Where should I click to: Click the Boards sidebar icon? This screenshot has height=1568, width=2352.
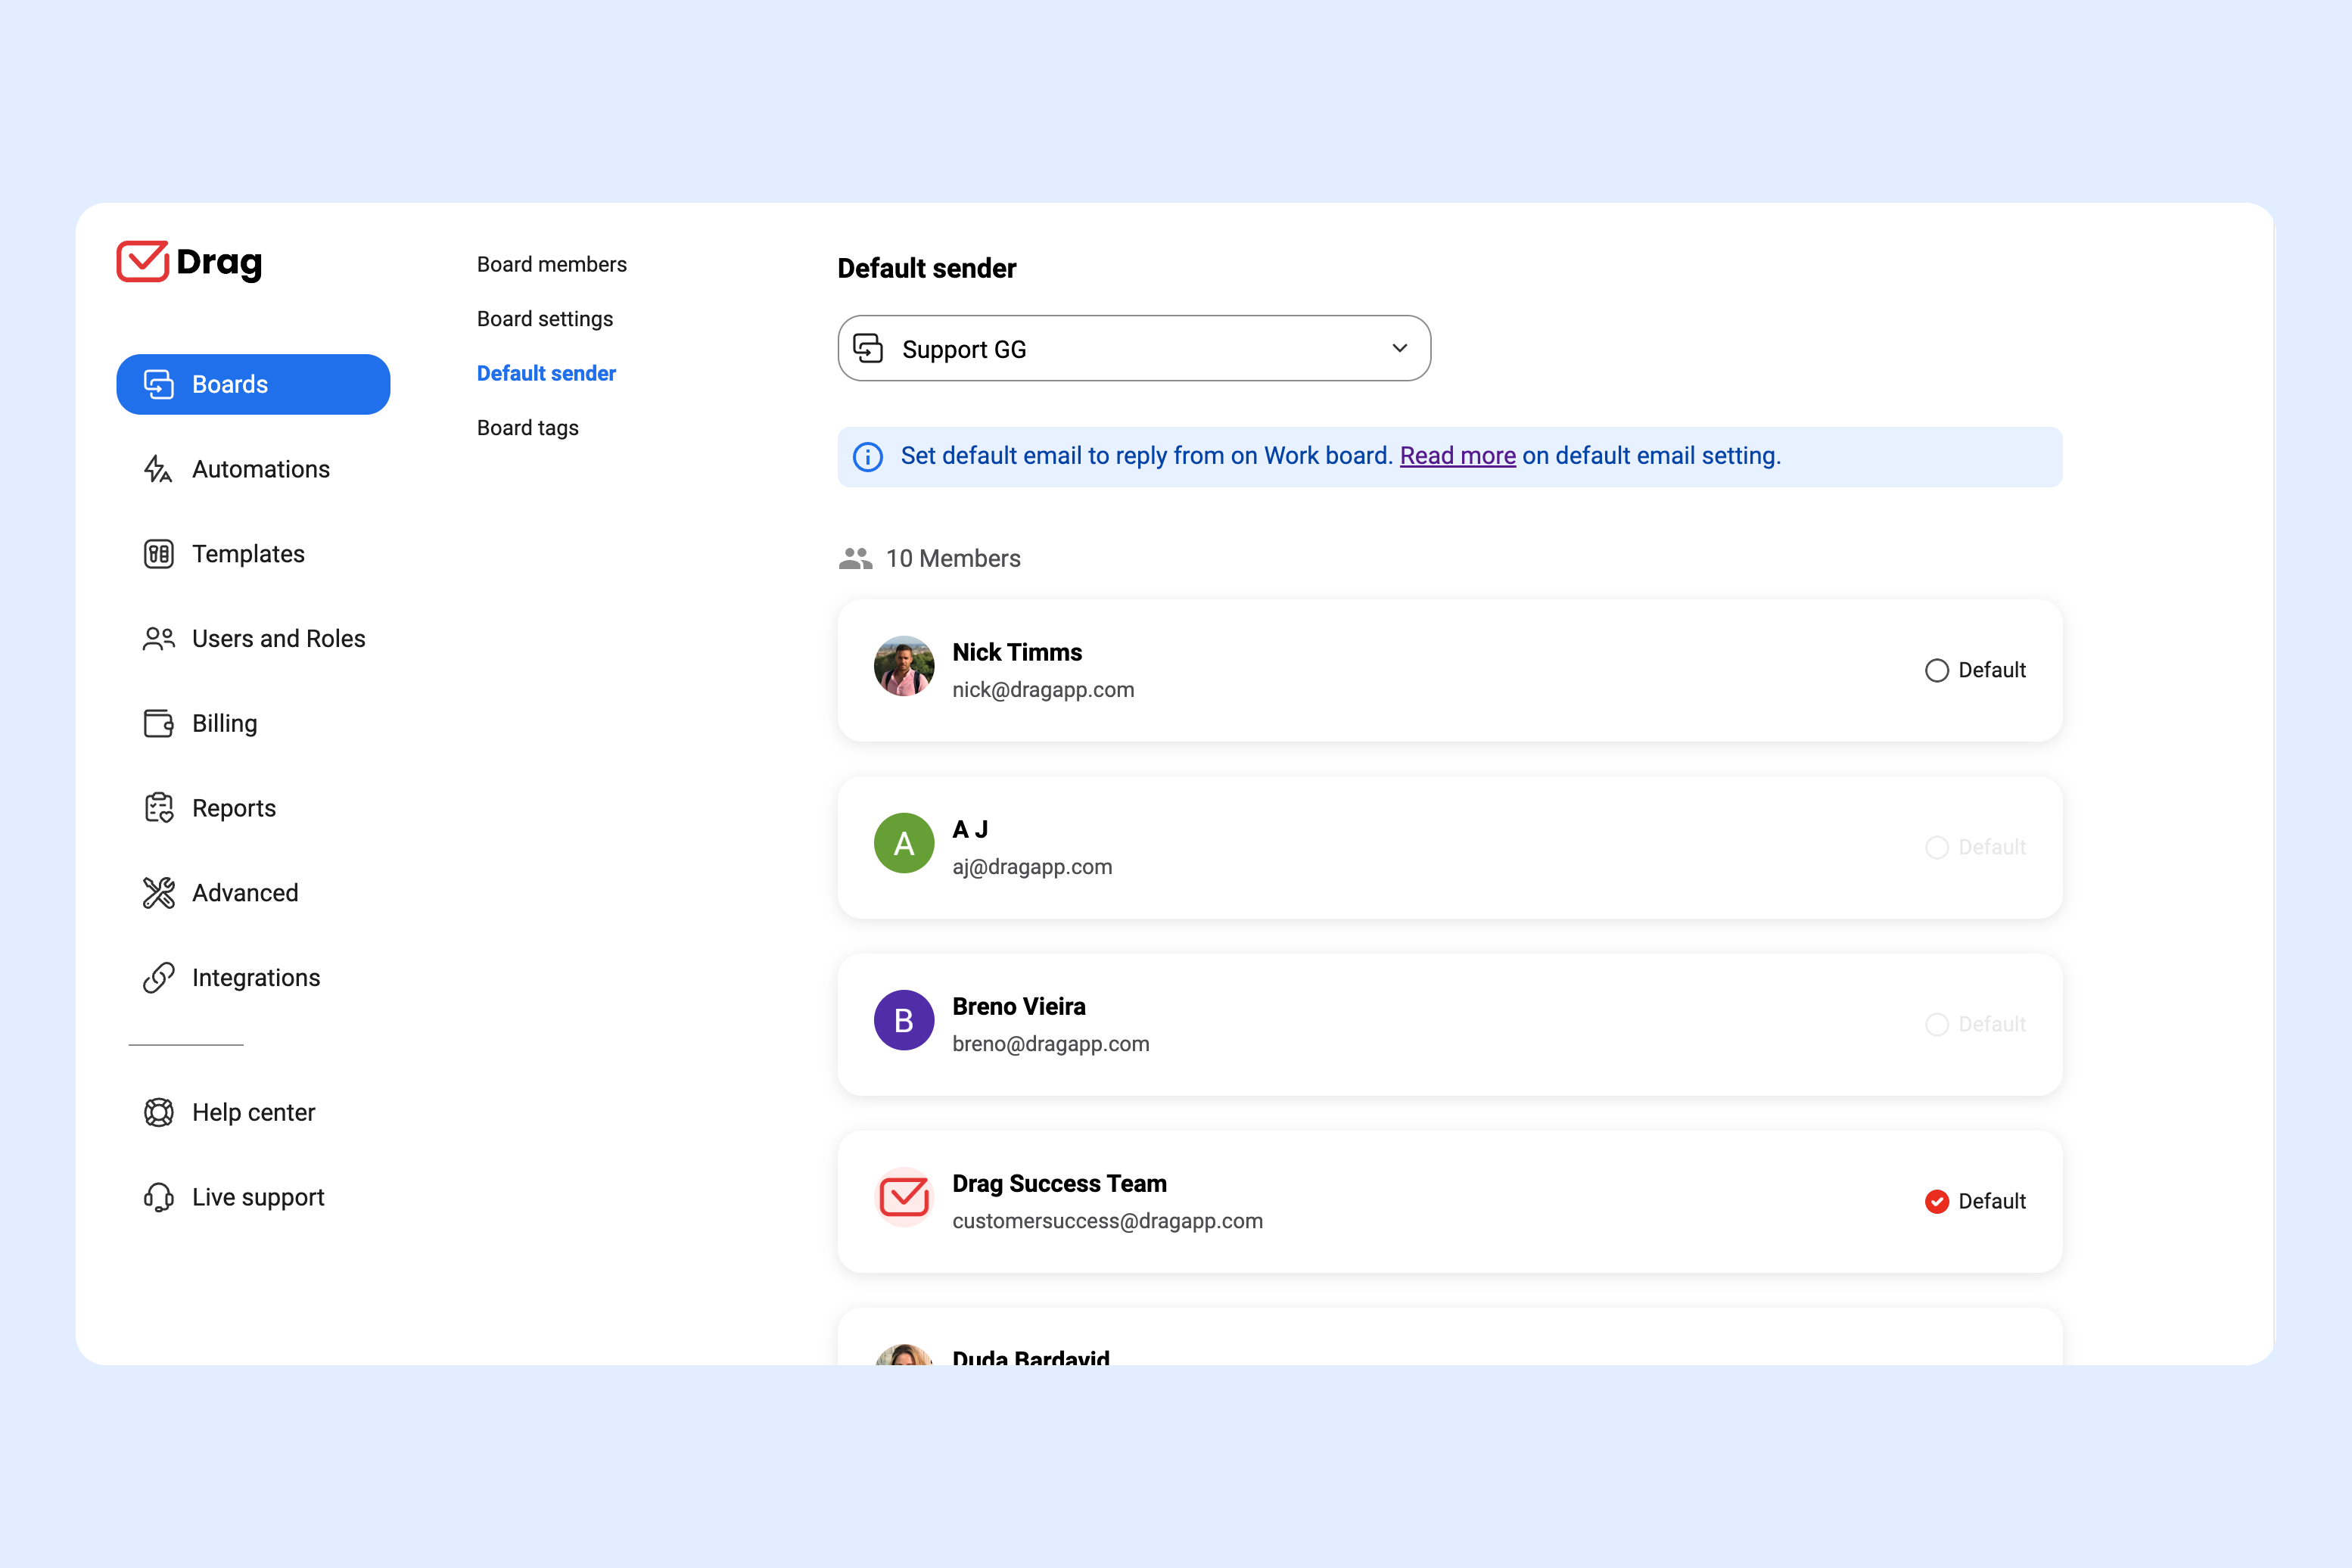159,384
